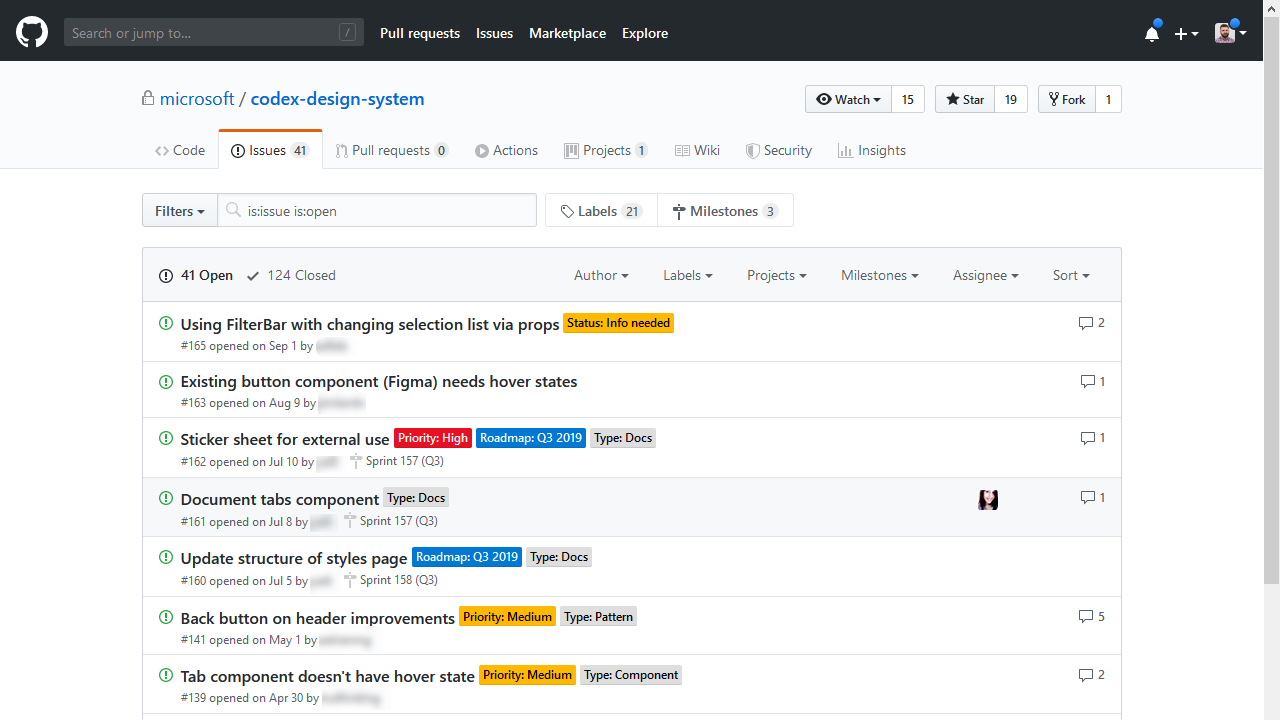Open the notifications bell
This screenshot has width=1280, height=720.
tap(1152, 33)
